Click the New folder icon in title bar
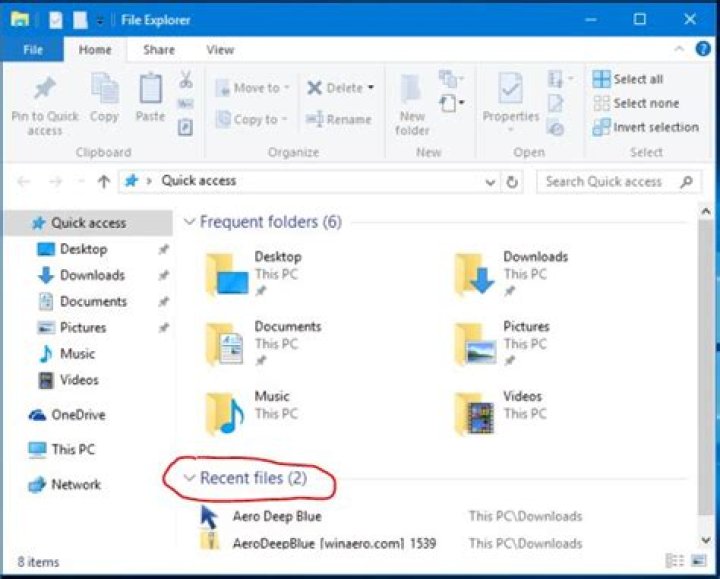 pyautogui.click(x=80, y=20)
